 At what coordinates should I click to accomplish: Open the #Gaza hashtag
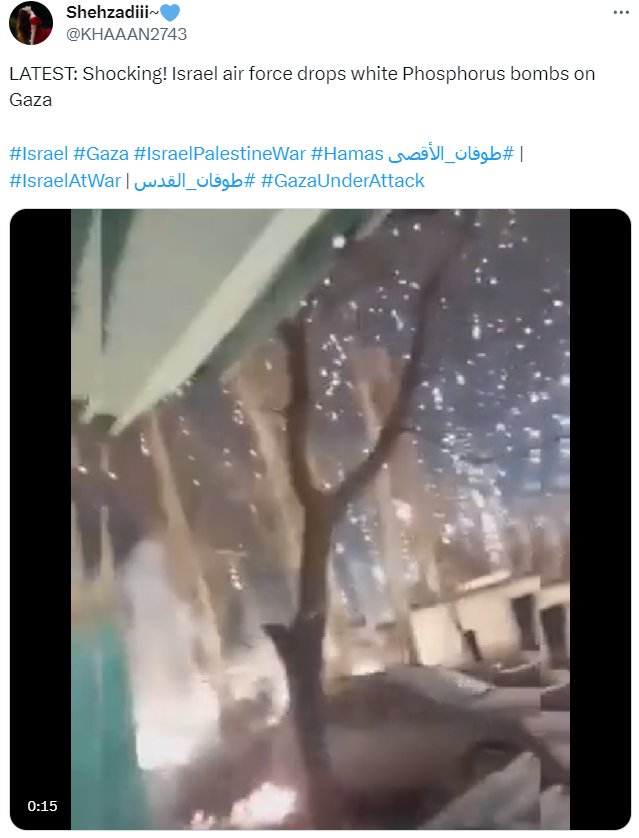101,154
